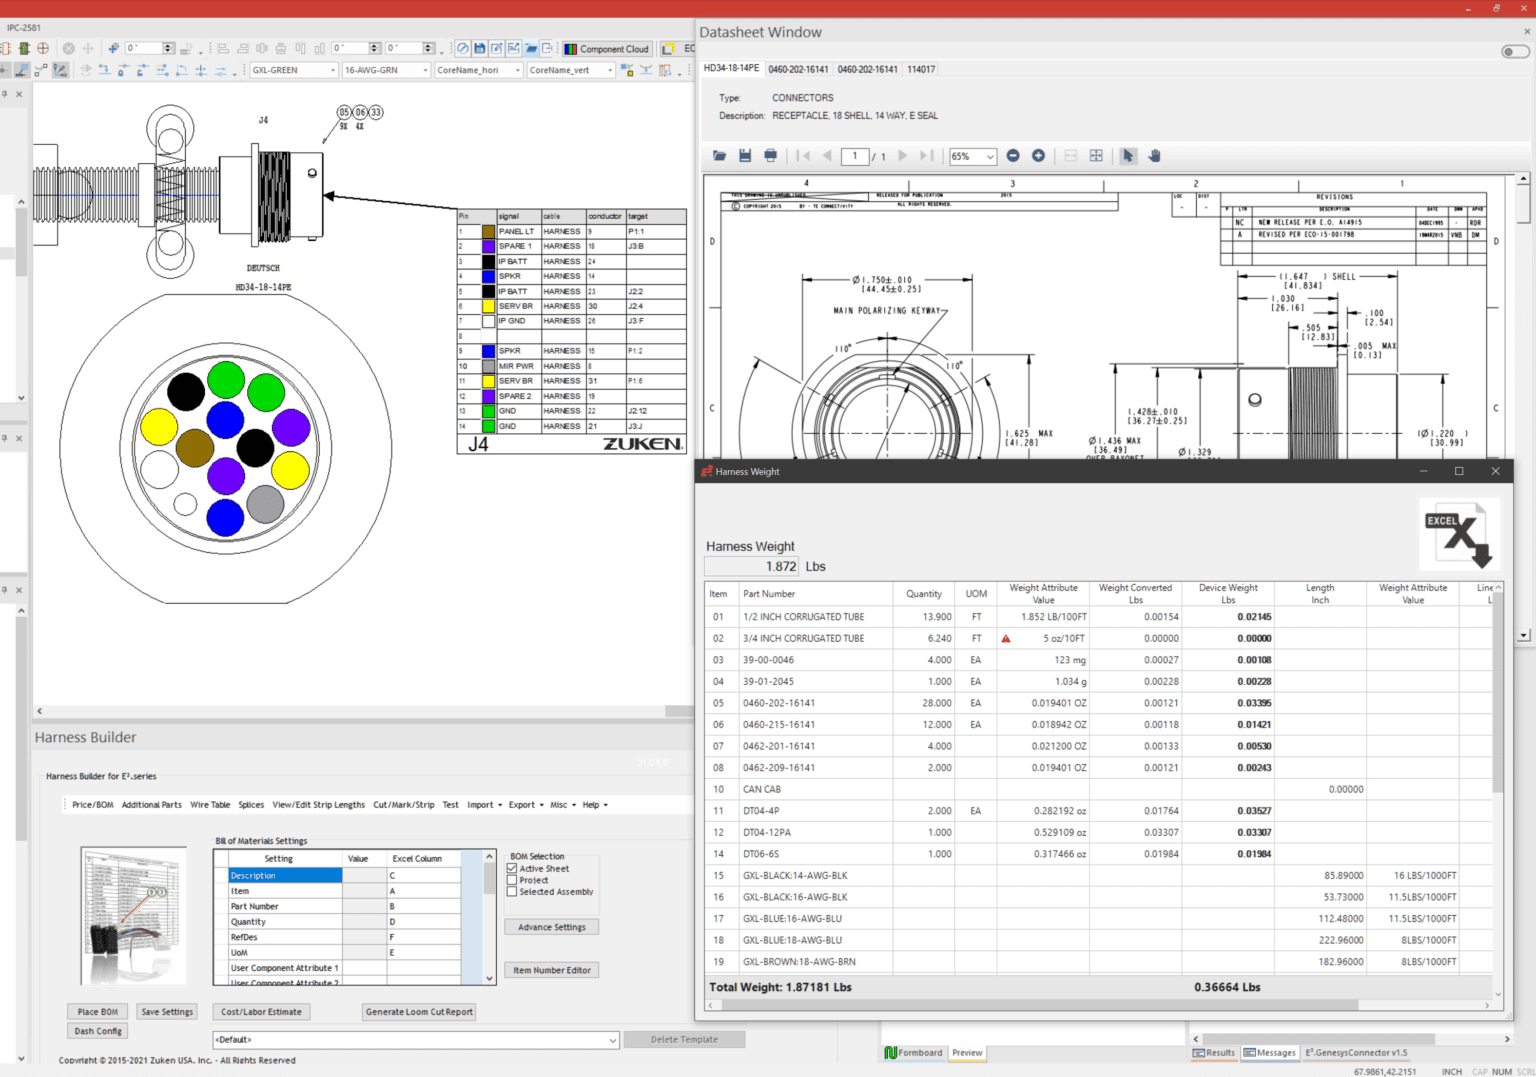Select the arrow selection tool in Datasheet Window
This screenshot has width=1536, height=1077.
1128,155
